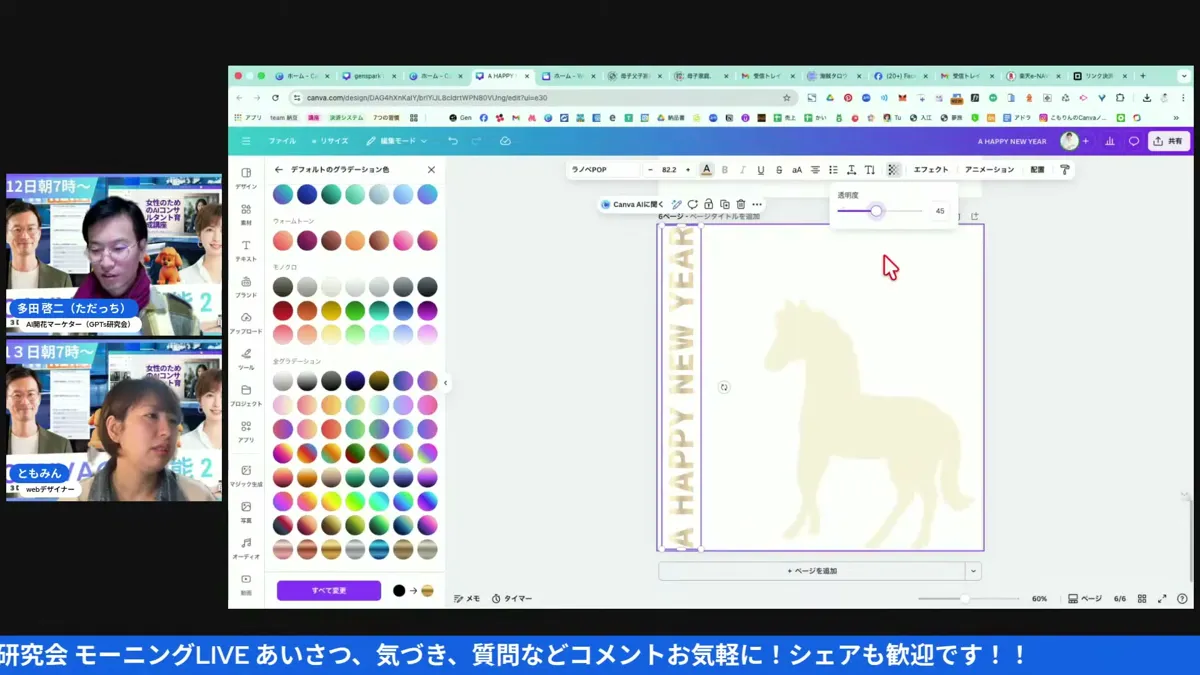Image resolution: width=1200 pixels, height=675 pixels.
Task: Toggle strikethrough text formatting
Action: tap(779, 170)
